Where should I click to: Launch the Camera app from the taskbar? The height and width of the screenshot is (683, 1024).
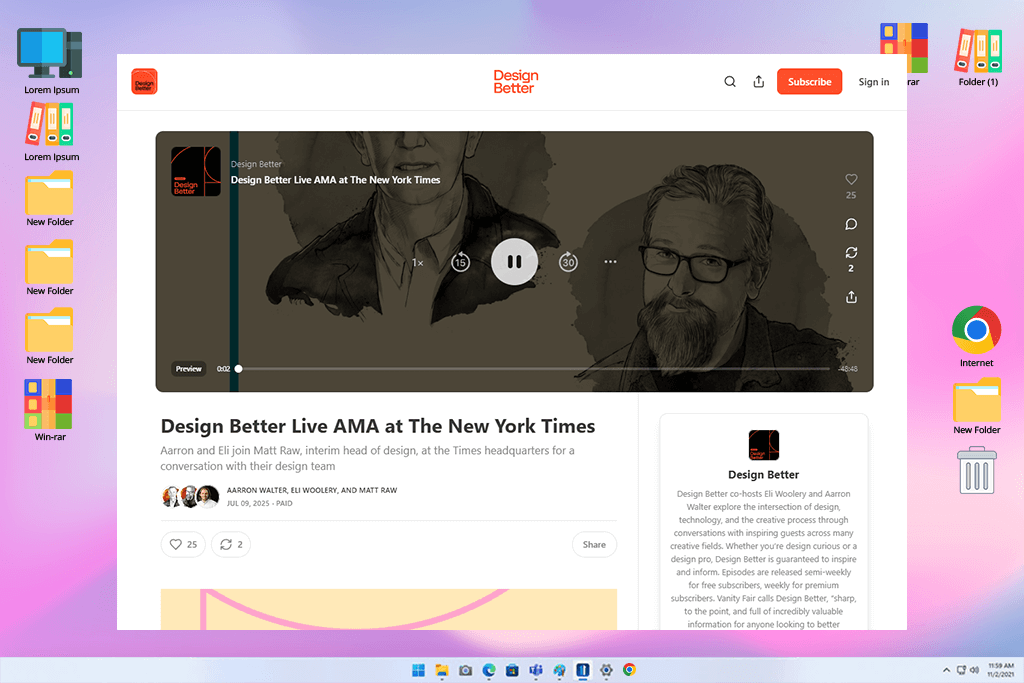466,670
